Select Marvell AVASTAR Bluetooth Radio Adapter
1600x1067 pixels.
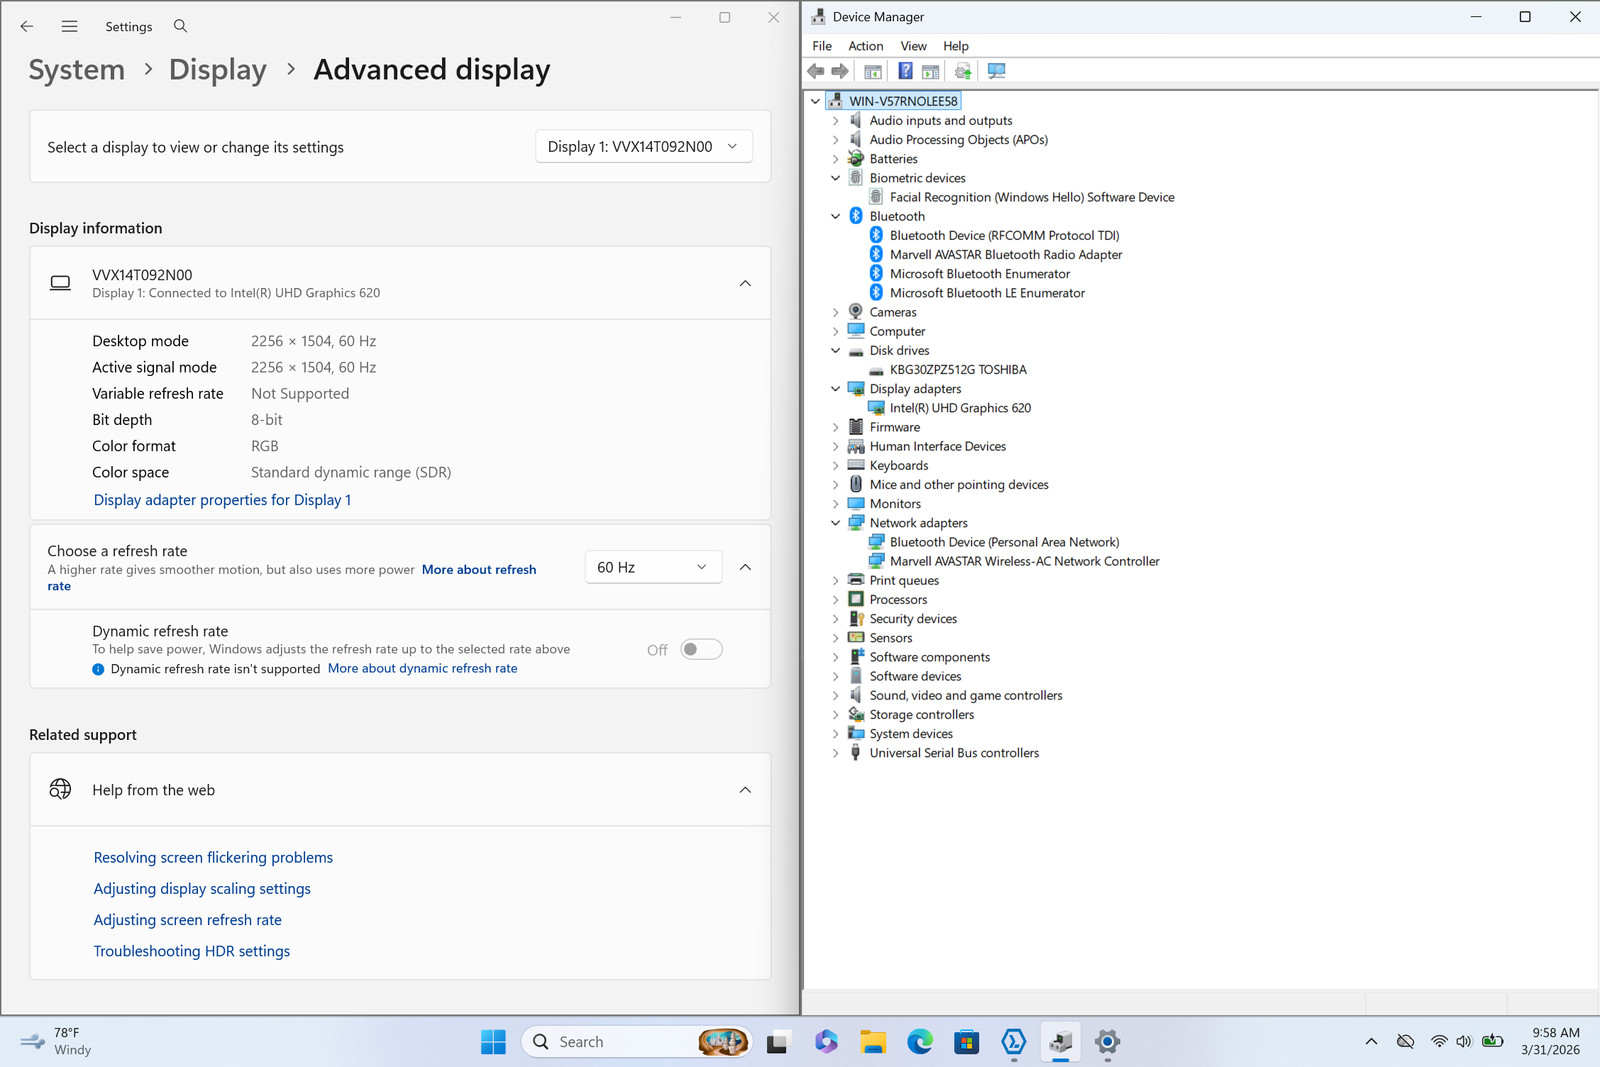pyautogui.click(x=1006, y=255)
